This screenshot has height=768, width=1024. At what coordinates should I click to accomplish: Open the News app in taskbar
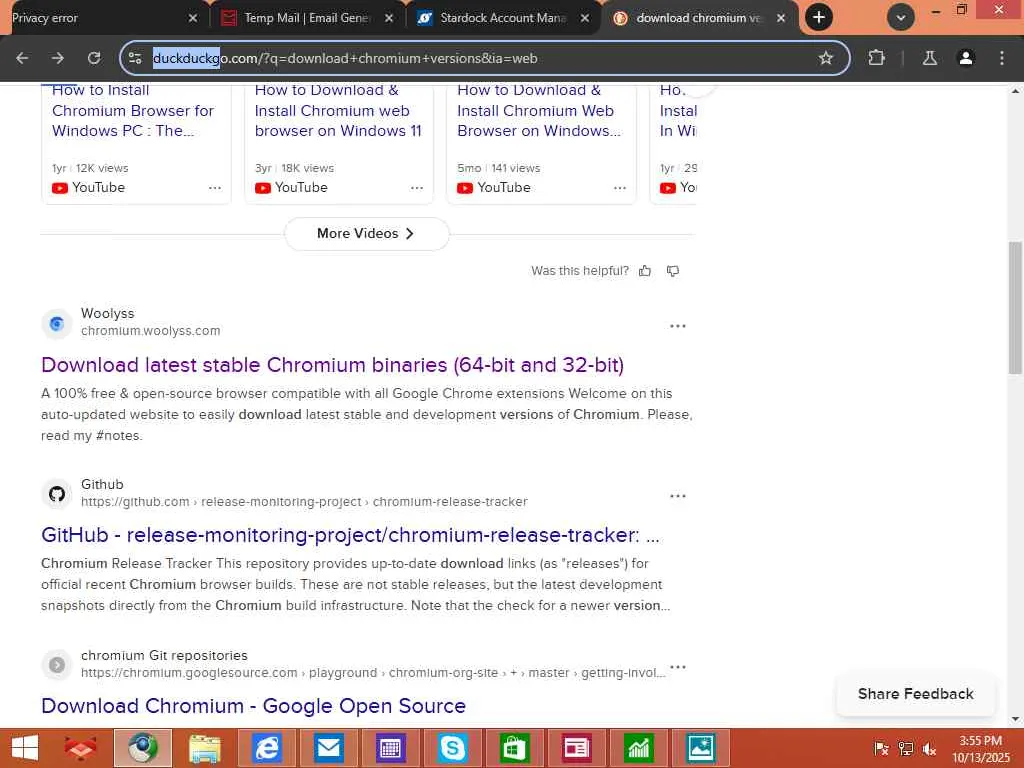(576, 748)
